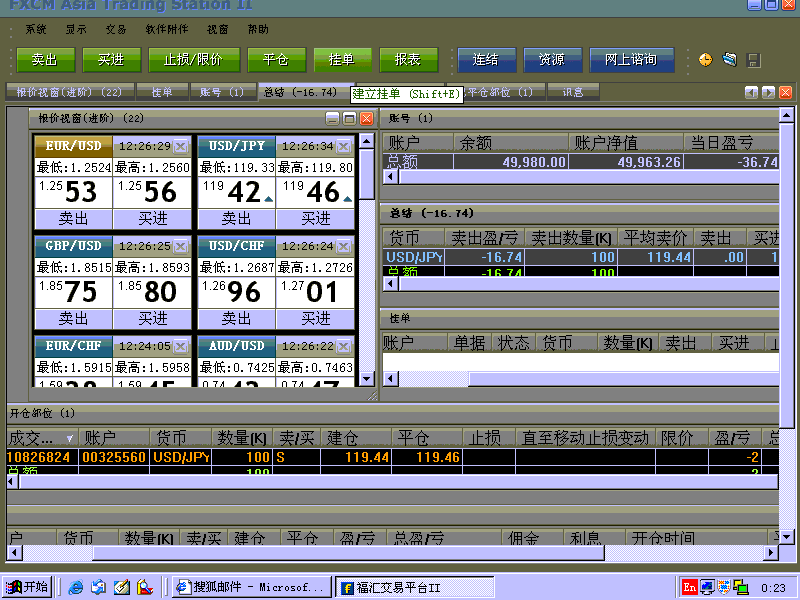The width and height of the screenshot is (800, 600).
Task: Click the tab strip scroll-left arrow
Action: tap(752, 92)
